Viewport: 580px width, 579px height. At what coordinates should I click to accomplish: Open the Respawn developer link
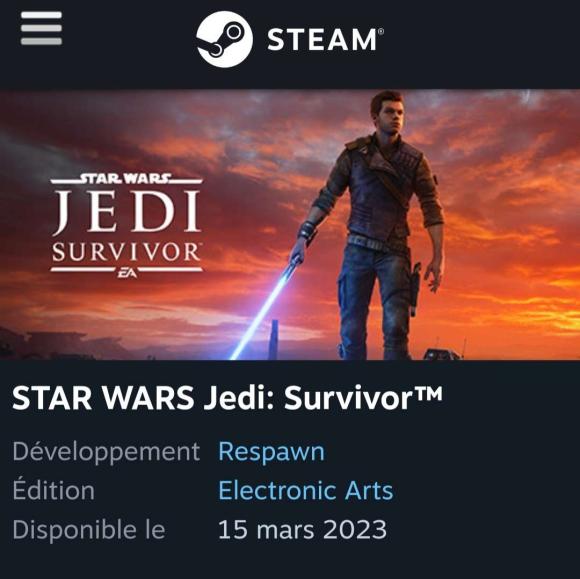tap(272, 451)
